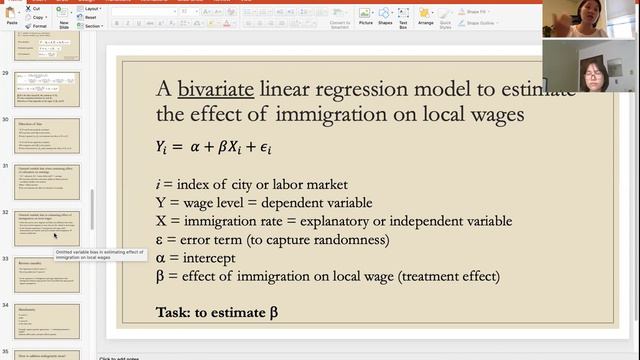Select slide 30 thumbnail
Image resolution: width=640 pixels, height=360 pixels.
click(x=47, y=136)
